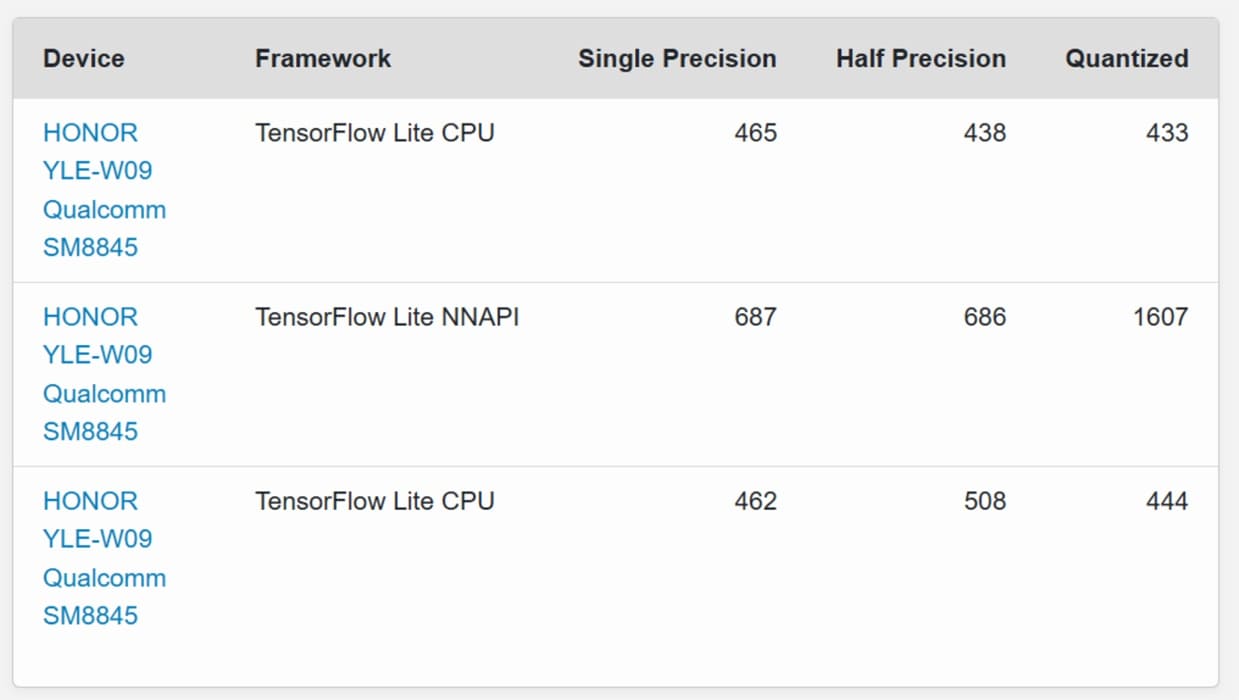The image size is (1239, 700).
Task: Select the half precision score 686
Action: [984, 317]
